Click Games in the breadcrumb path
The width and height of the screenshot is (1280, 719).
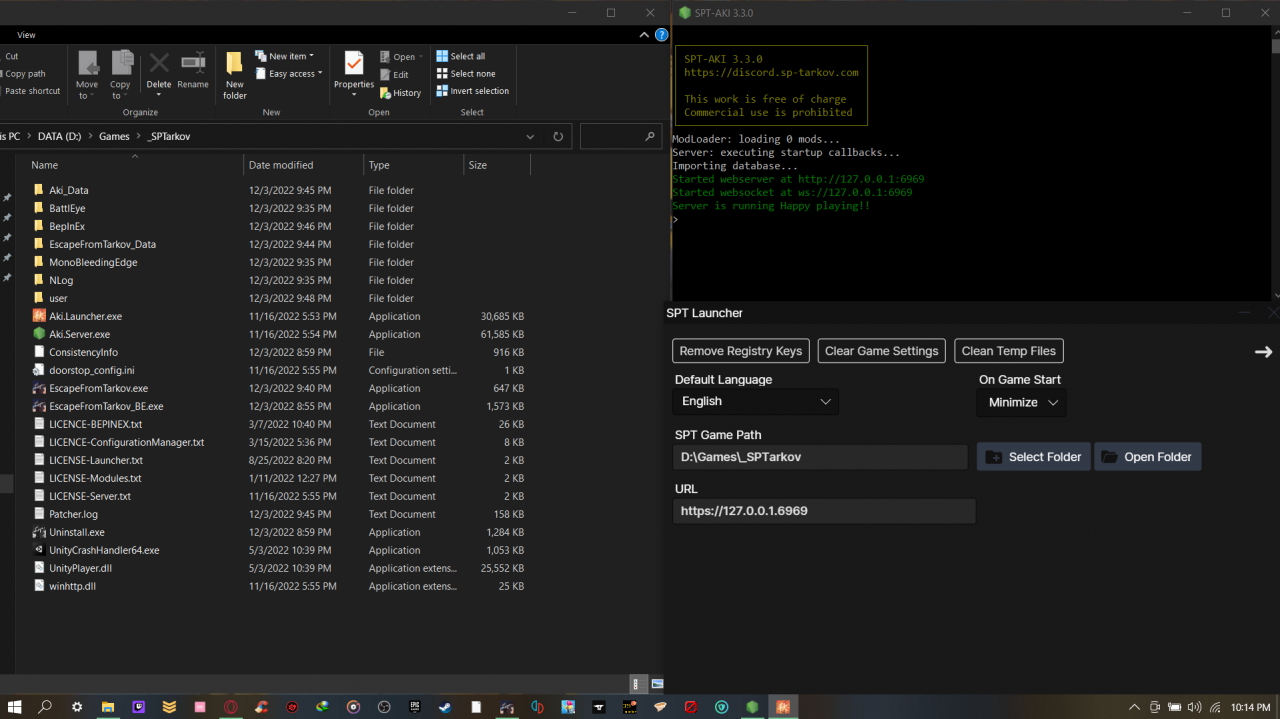click(x=114, y=136)
